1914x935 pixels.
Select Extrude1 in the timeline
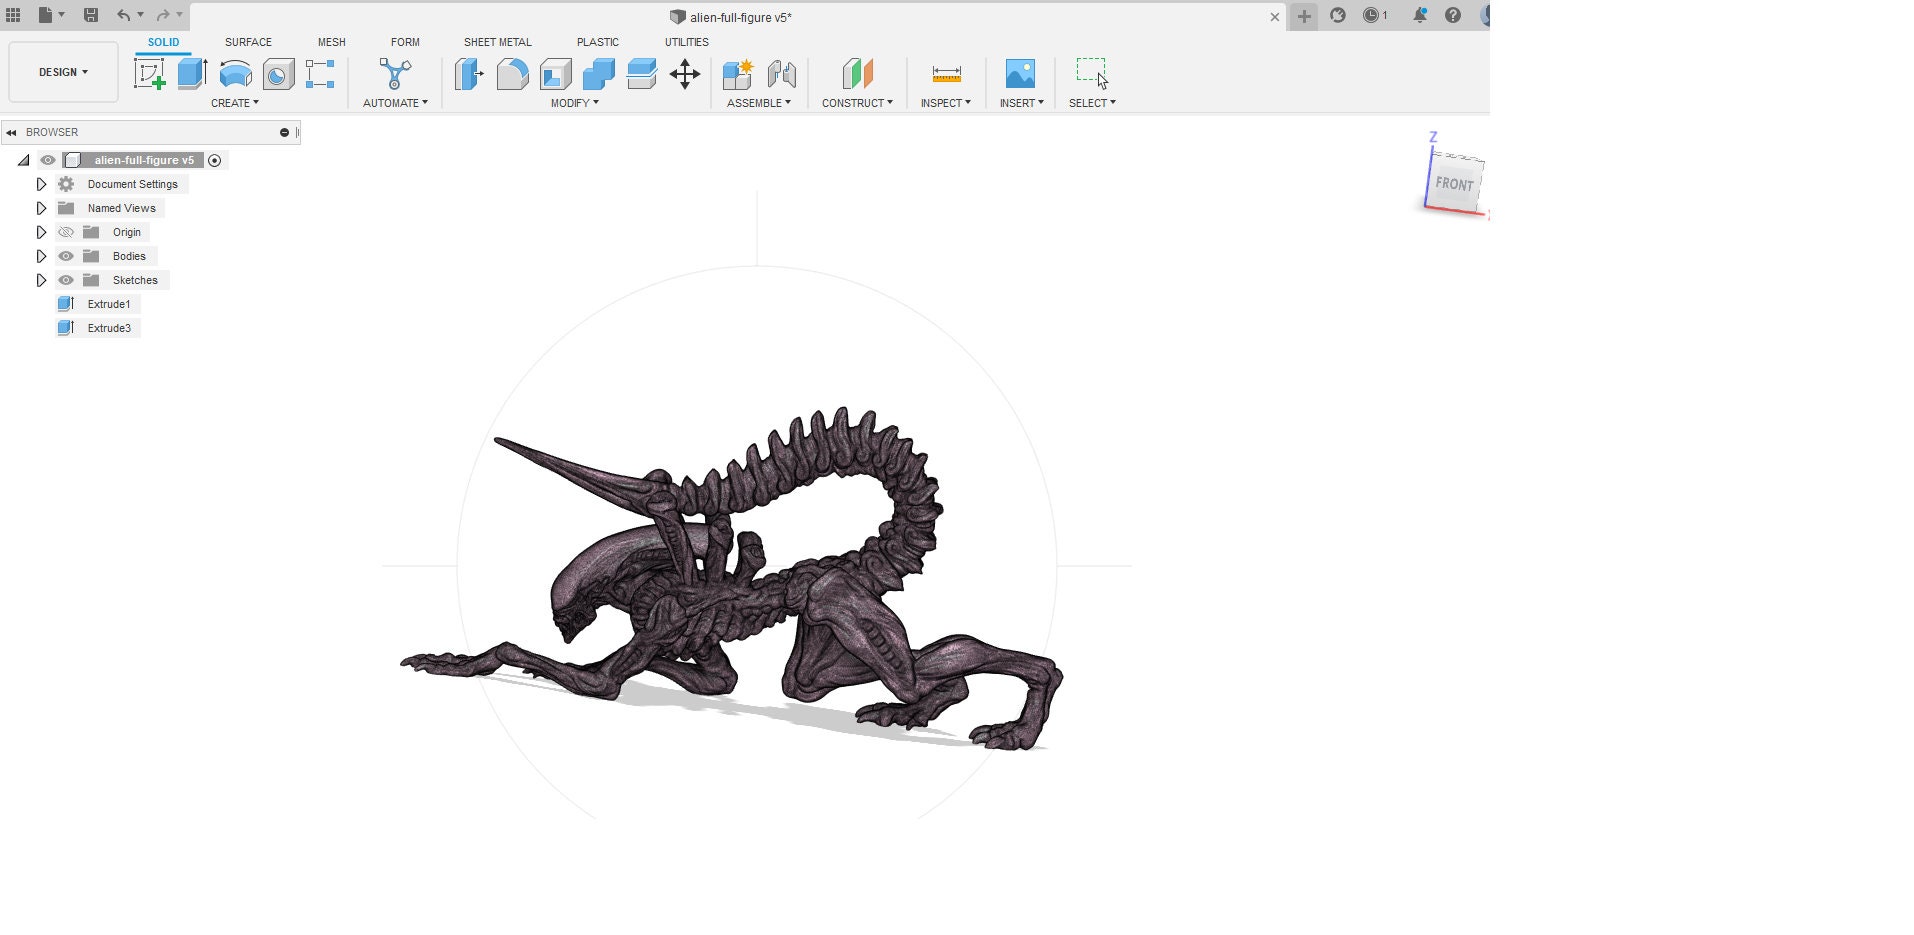[110, 304]
